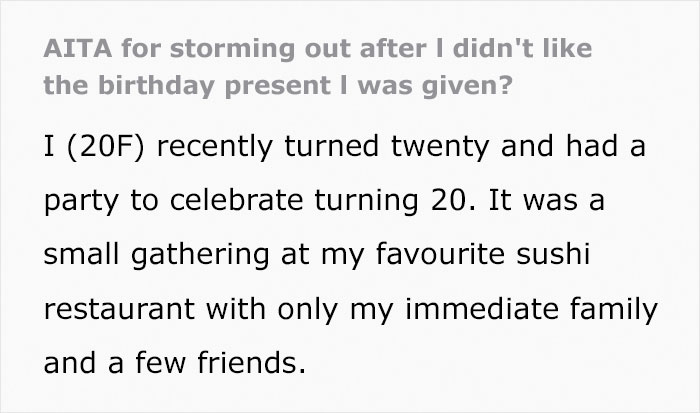Click the word 'recently' in the first line
Viewport: 700px width, 413px height.
pos(215,147)
